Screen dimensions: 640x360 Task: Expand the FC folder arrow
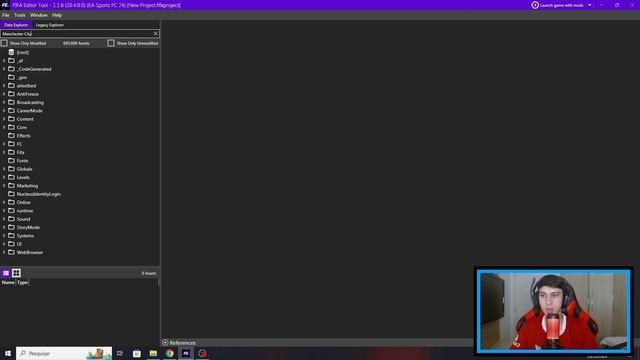coord(4,144)
